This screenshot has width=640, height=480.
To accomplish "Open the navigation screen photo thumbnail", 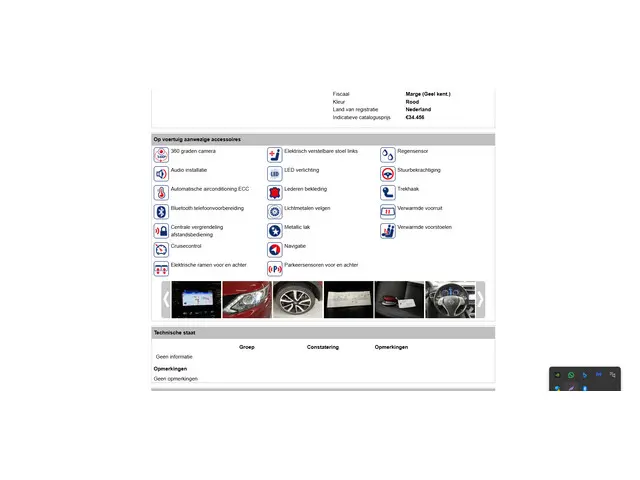I will pyautogui.click(x=196, y=299).
